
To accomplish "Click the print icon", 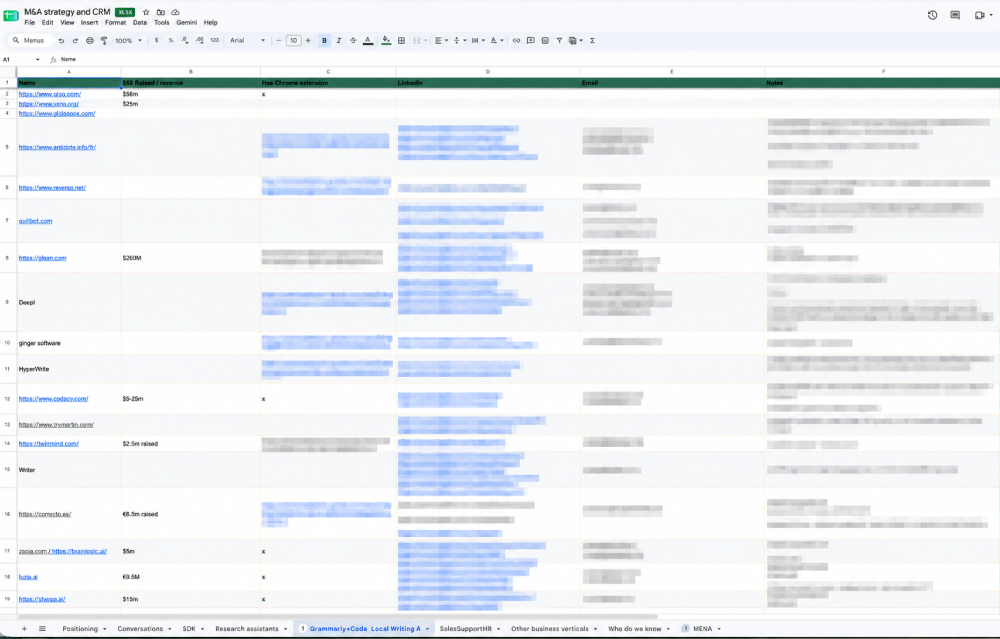I will [89, 40].
